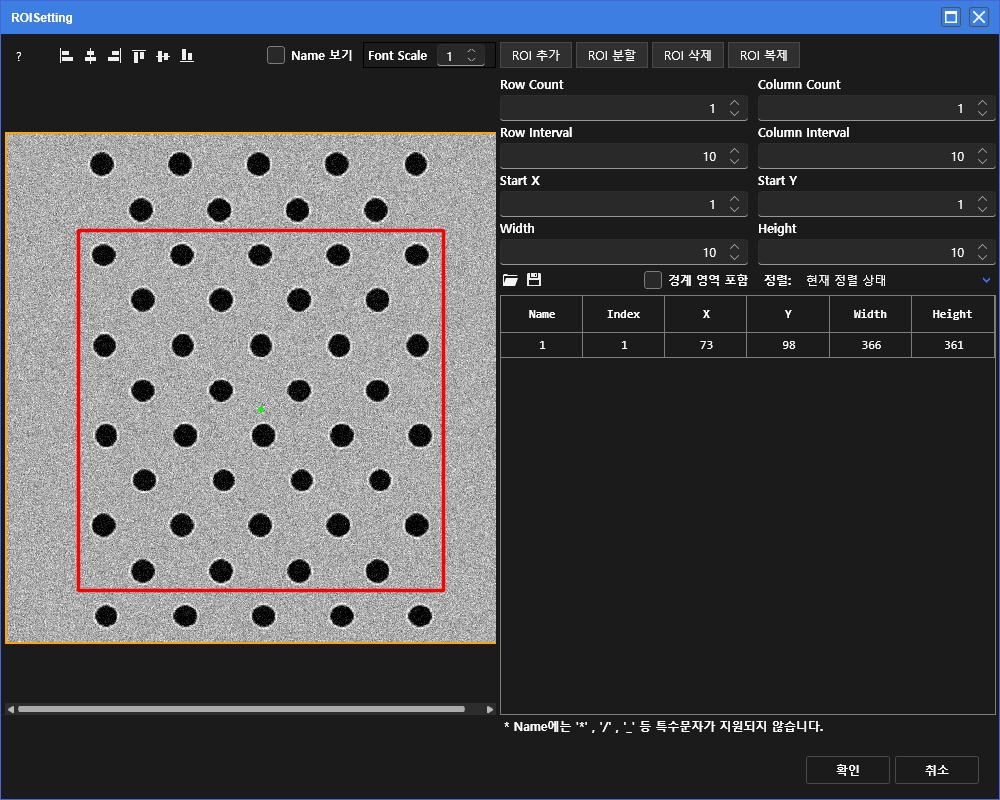Enable the Name 보기 checkbox

point(276,55)
